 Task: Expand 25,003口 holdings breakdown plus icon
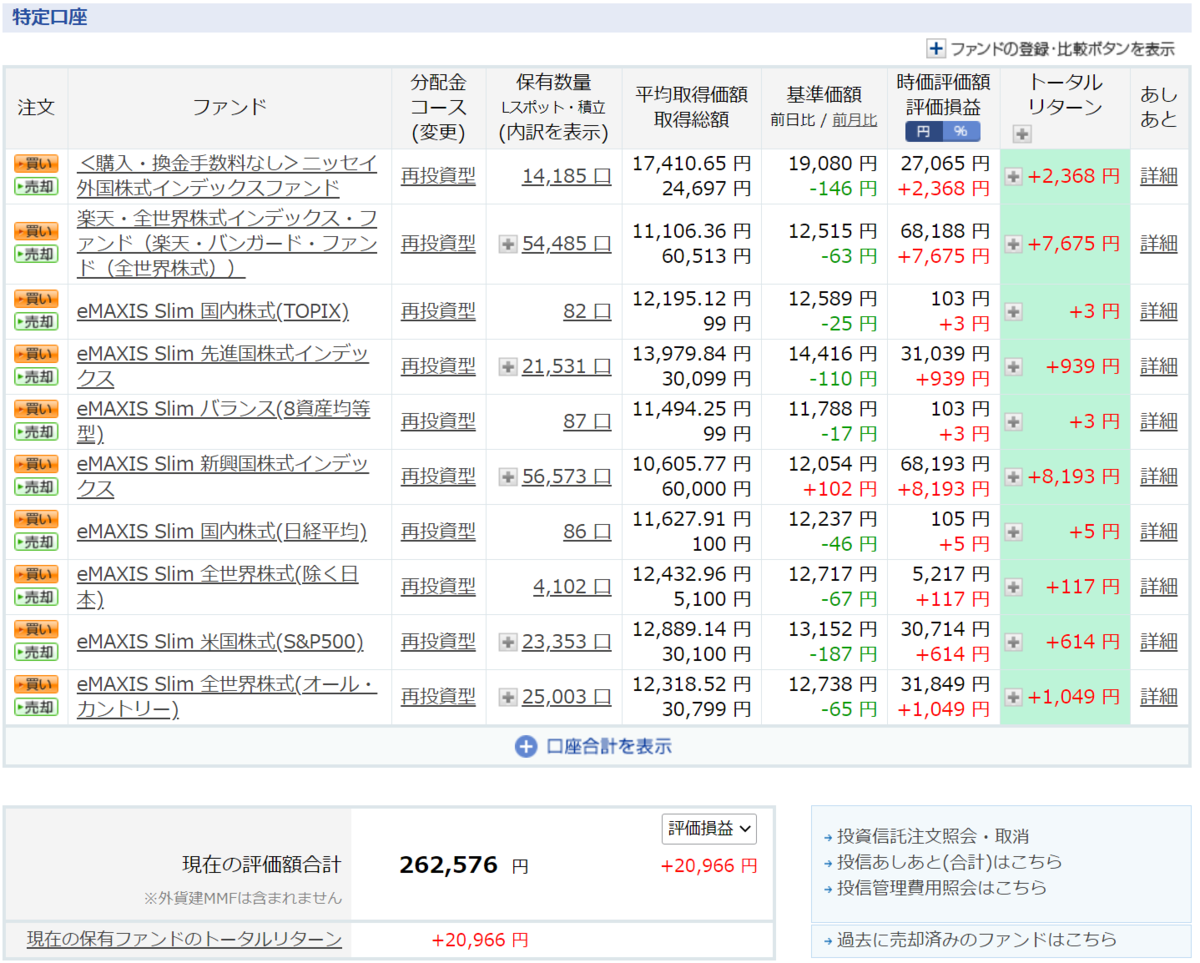(508, 697)
